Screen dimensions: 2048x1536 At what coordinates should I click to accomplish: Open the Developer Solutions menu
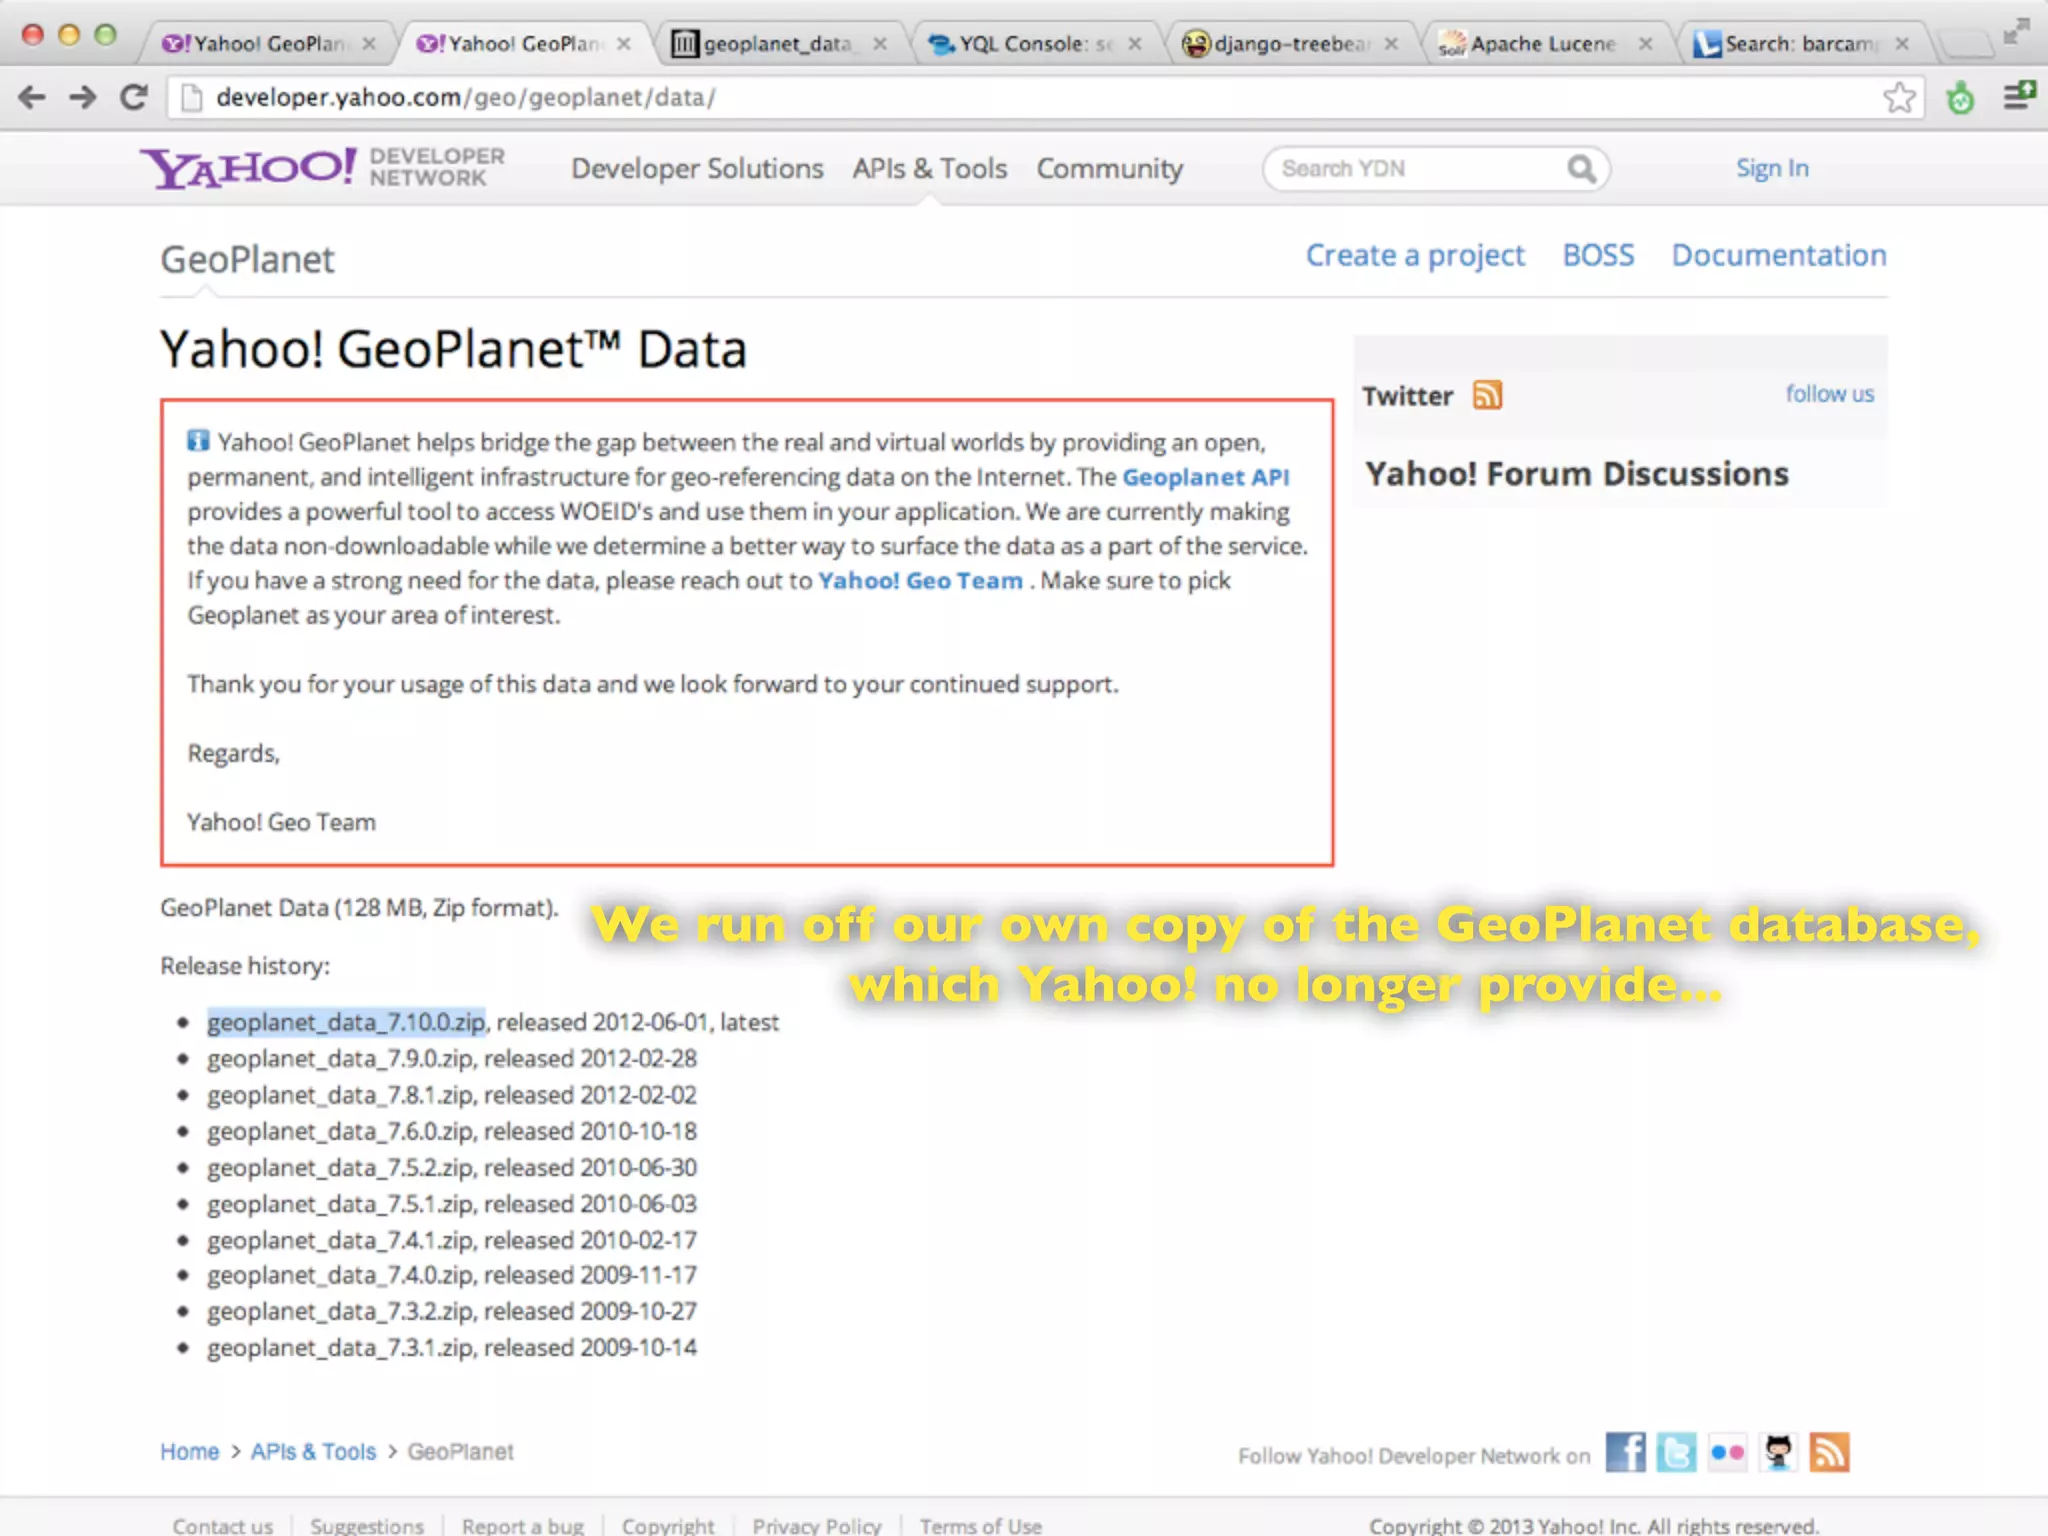(697, 168)
